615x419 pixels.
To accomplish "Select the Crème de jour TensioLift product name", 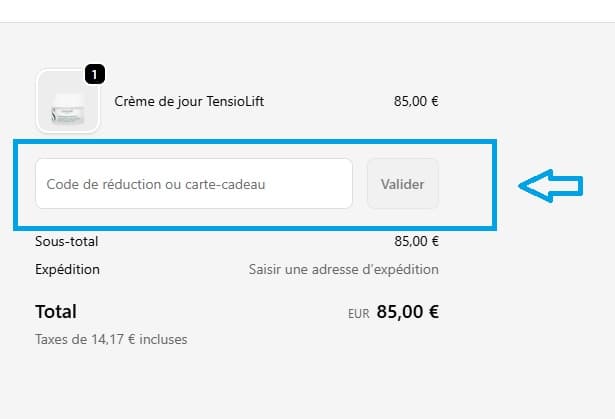I will click(189, 101).
